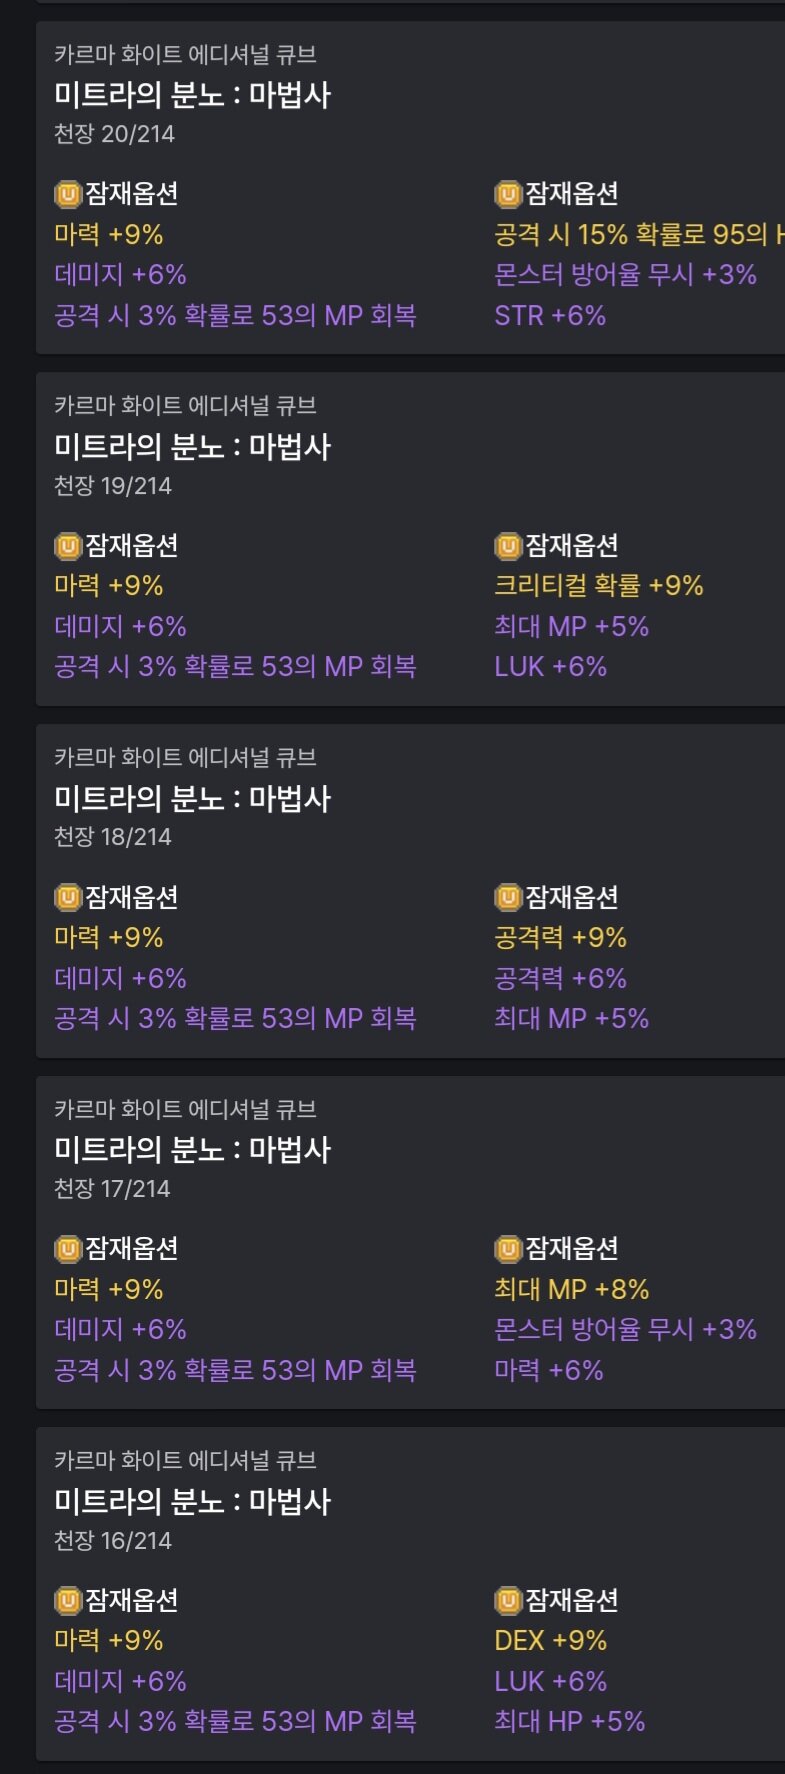Click the 천장 16/214 counter text
Viewport: 785px width, 1774px height.
point(113,1541)
